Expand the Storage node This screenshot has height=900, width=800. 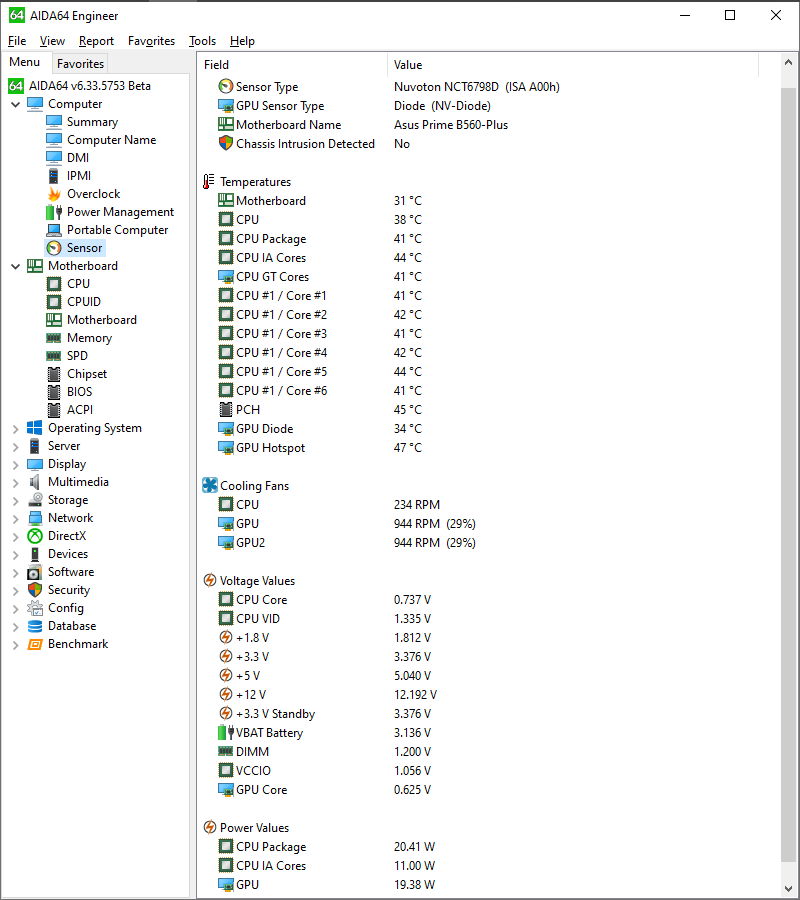15,501
